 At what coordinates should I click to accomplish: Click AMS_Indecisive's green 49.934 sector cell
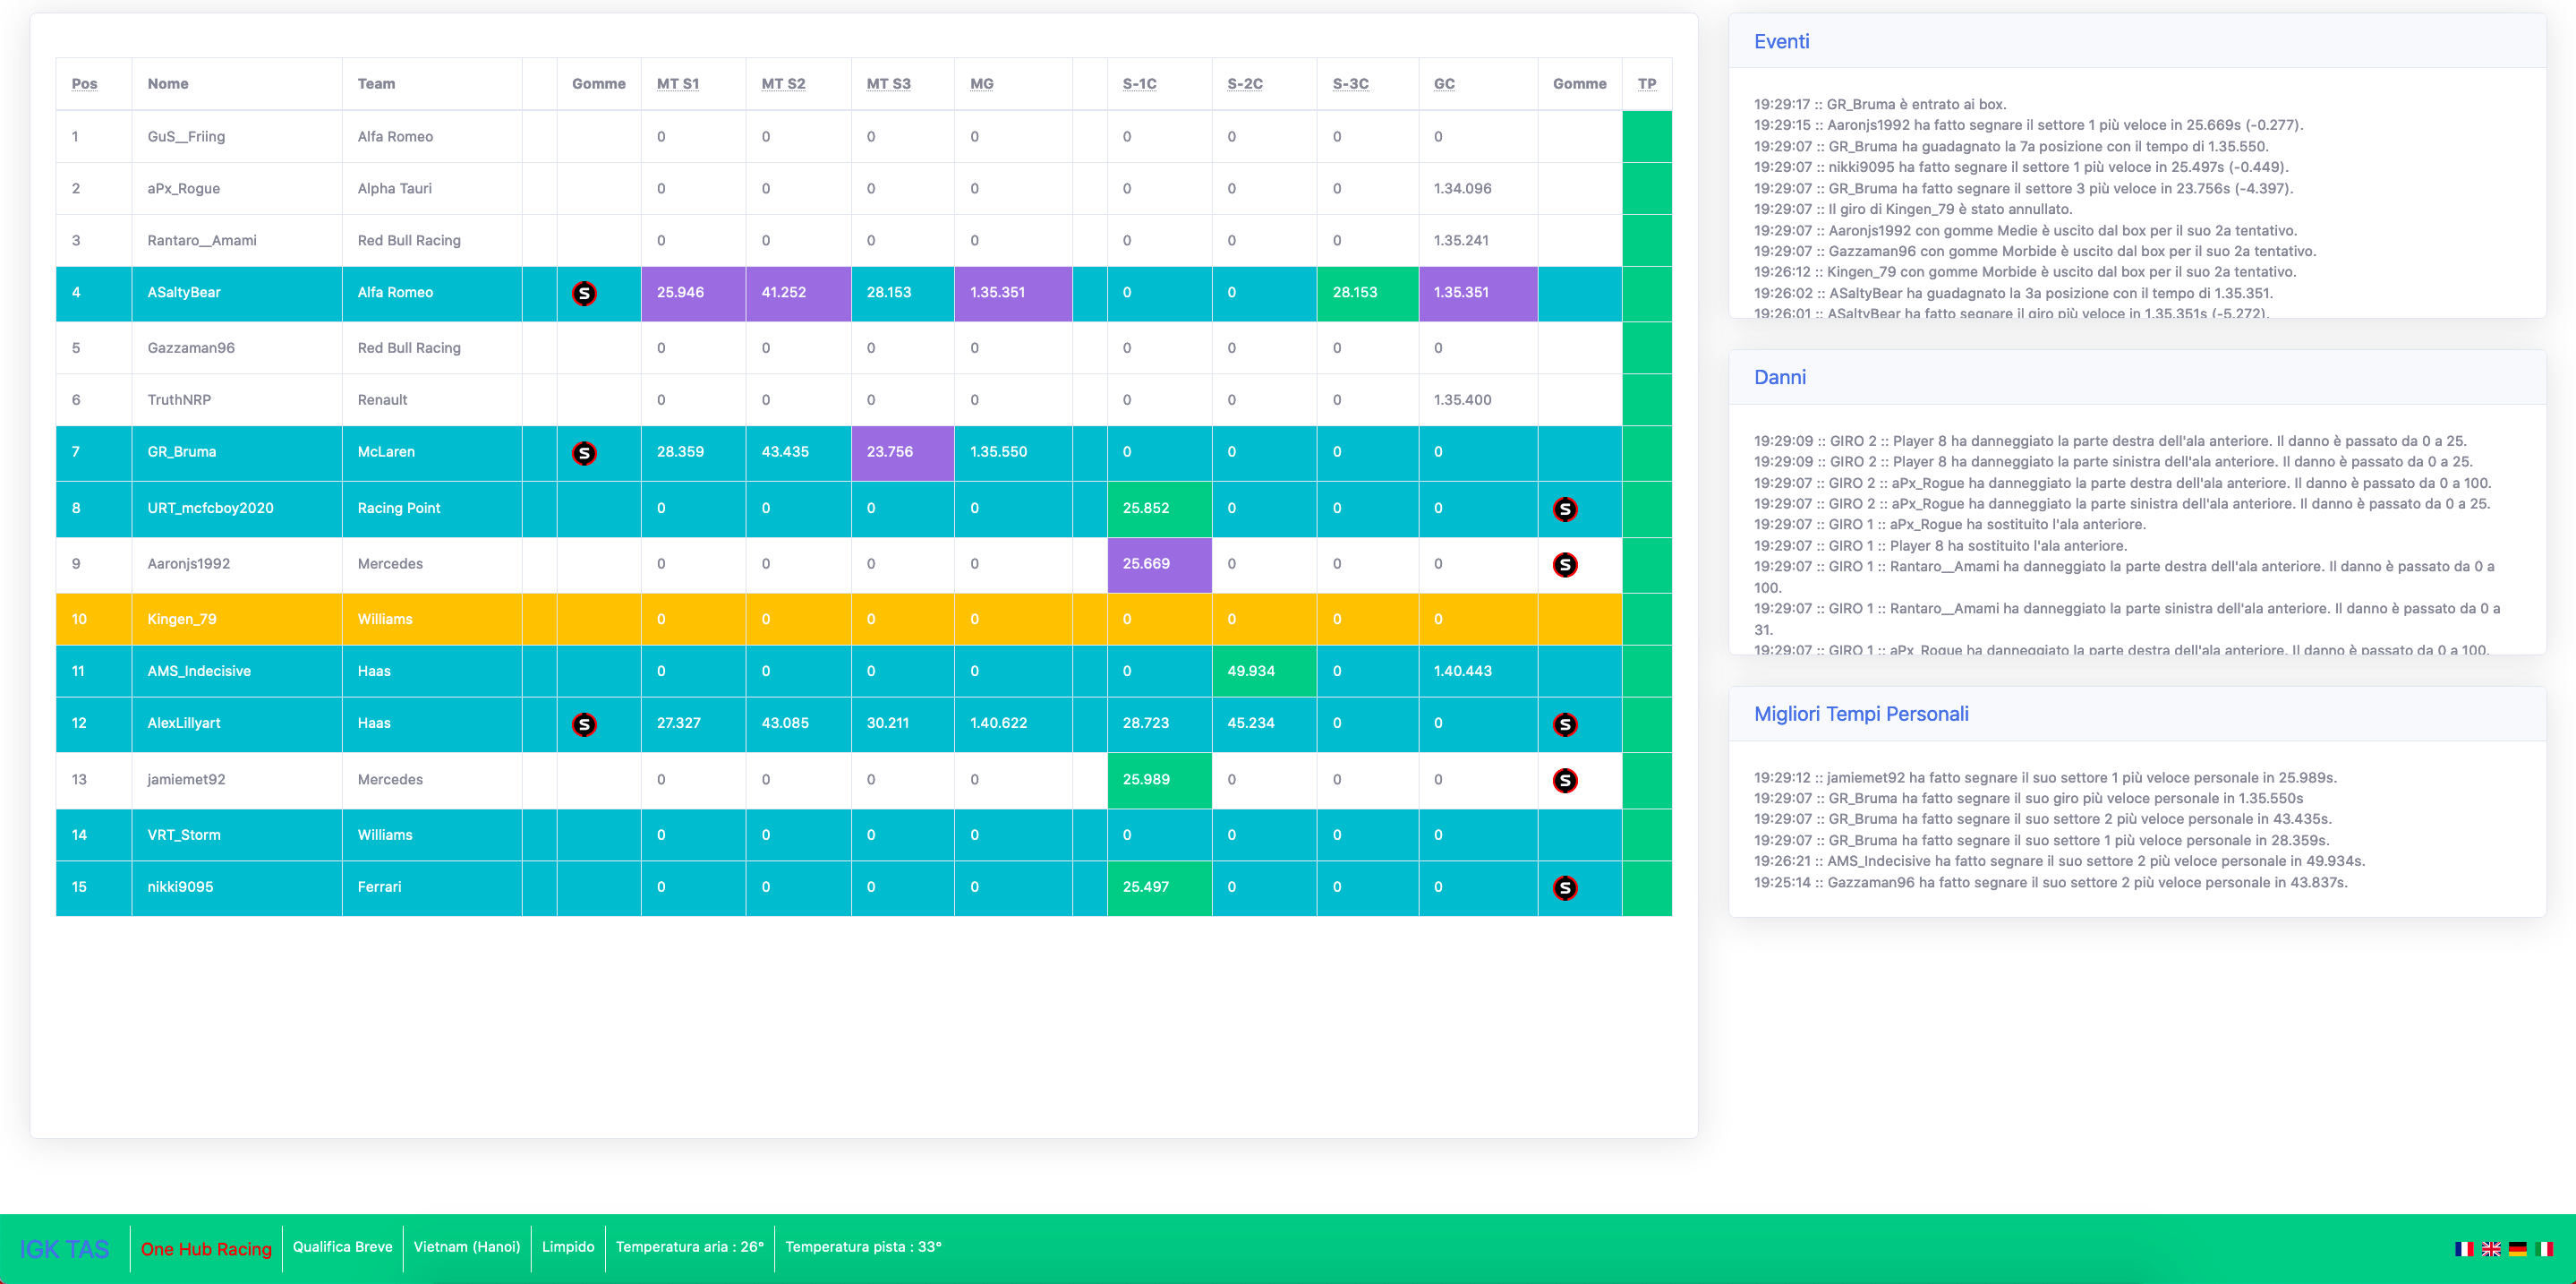1264,671
